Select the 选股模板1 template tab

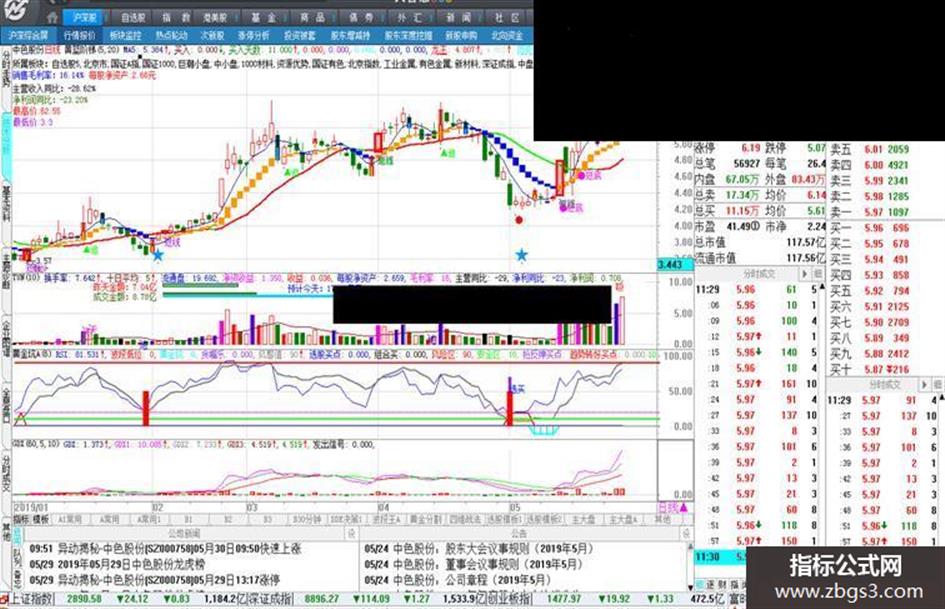click(504, 519)
